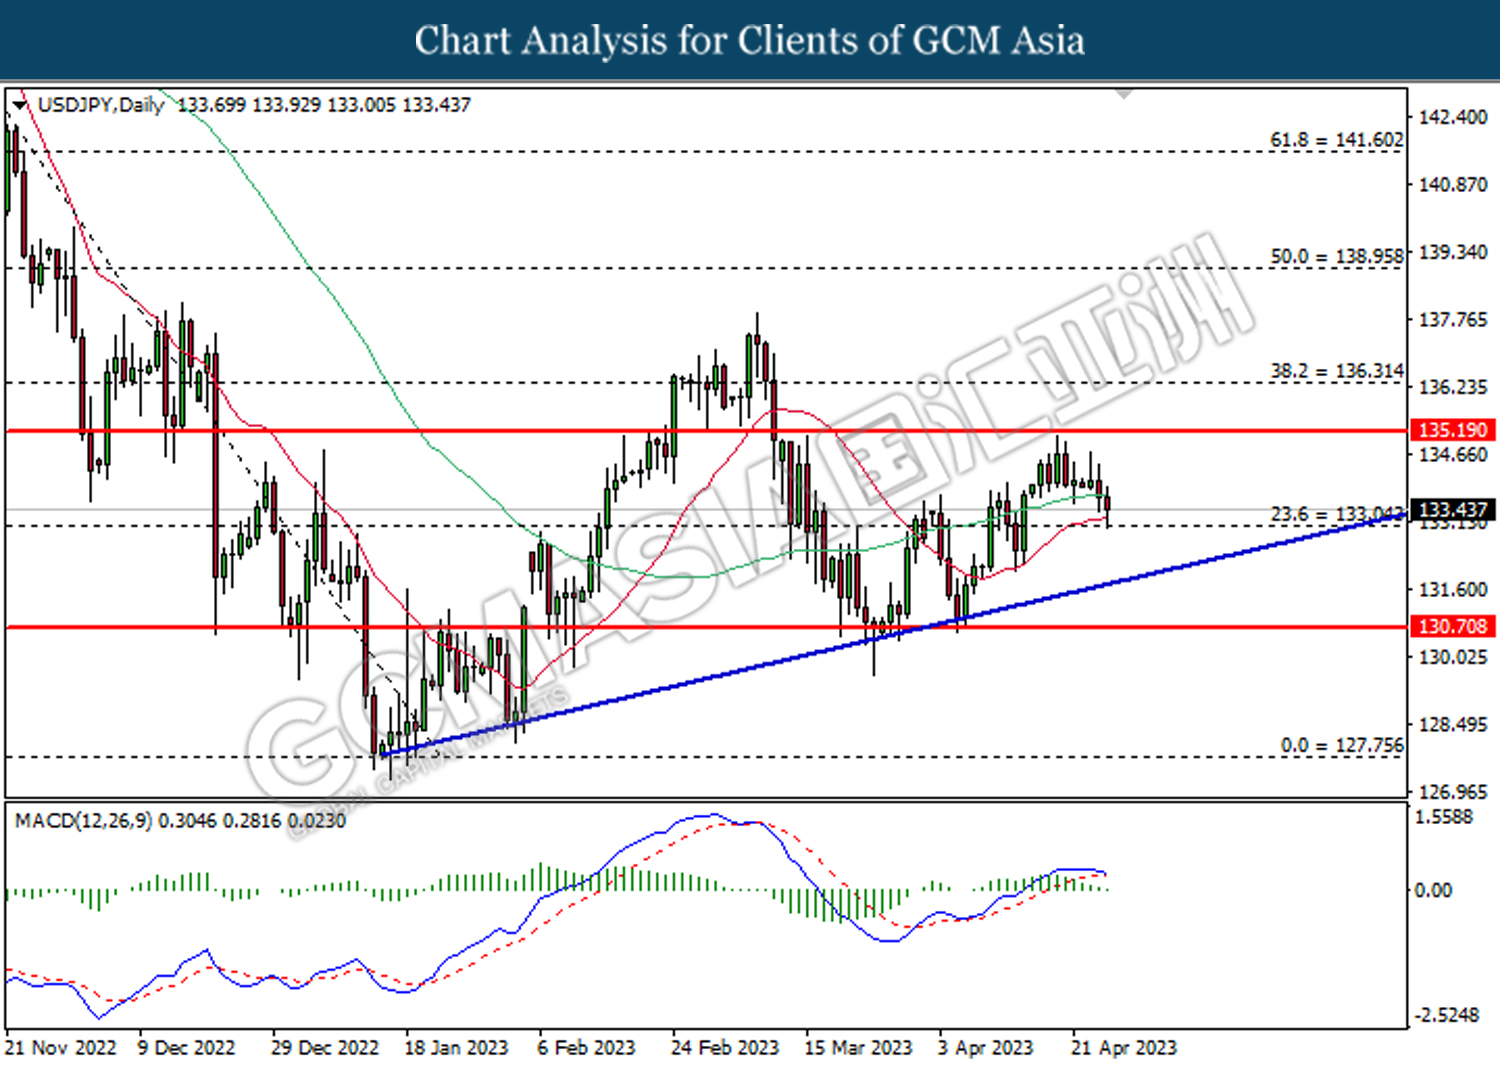Click the 3 Apr 2023 date label
Screen dimensions: 1500x1071
[x=985, y=1048]
